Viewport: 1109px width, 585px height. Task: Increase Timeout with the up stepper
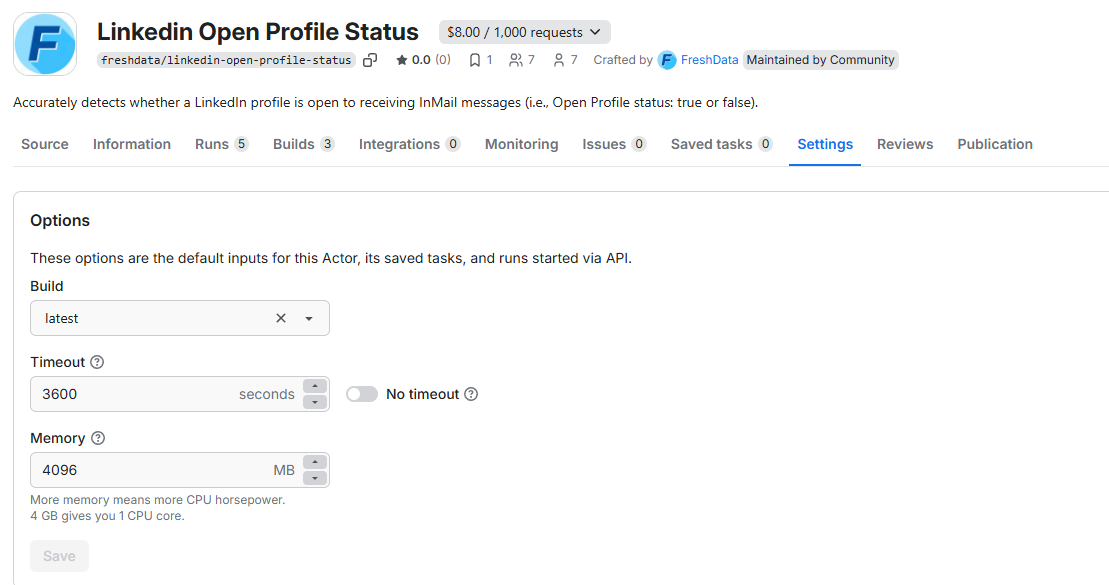click(x=315, y=386)
